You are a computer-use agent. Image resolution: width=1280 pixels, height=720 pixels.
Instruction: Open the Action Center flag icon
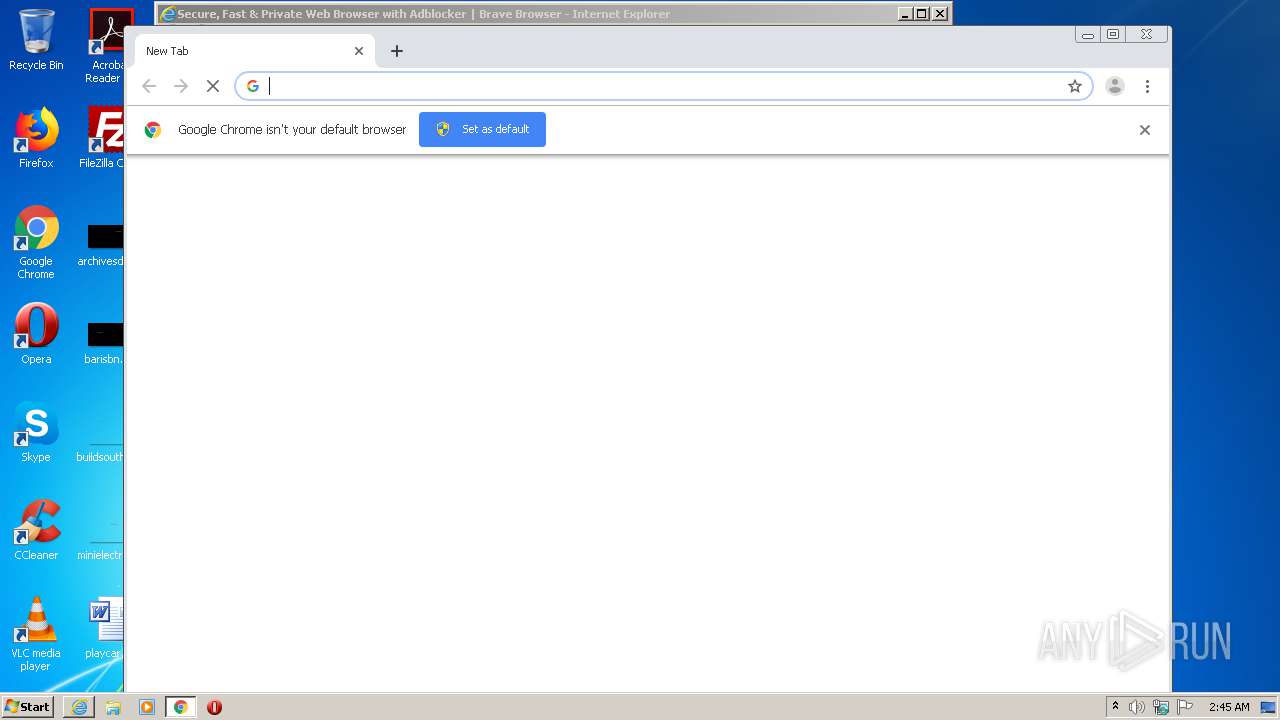coord(1185,707)
